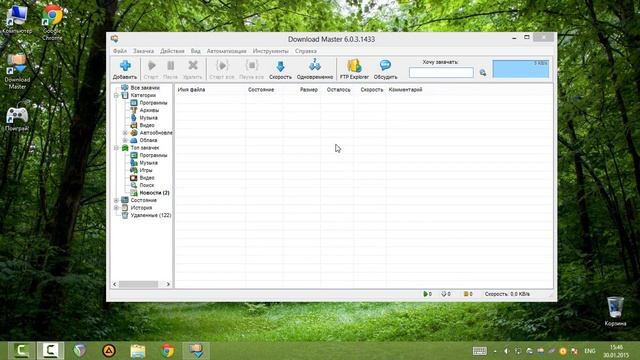This screenshot has height=360, width=640.
Task: Click the Download Master taskbar icon
Action: [x=196, y=351]
